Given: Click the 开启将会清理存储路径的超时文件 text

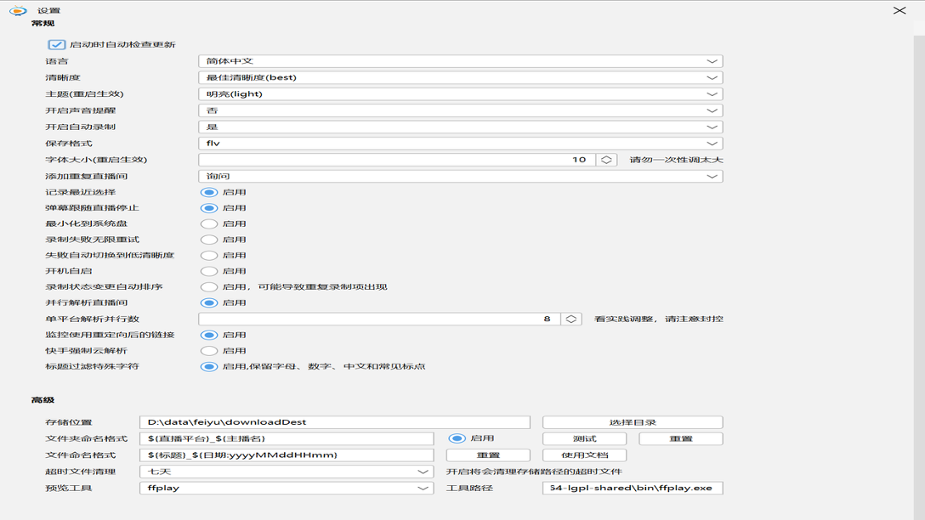Looking at the screenshot, I should pyautogui.click(x=534, y=472).
